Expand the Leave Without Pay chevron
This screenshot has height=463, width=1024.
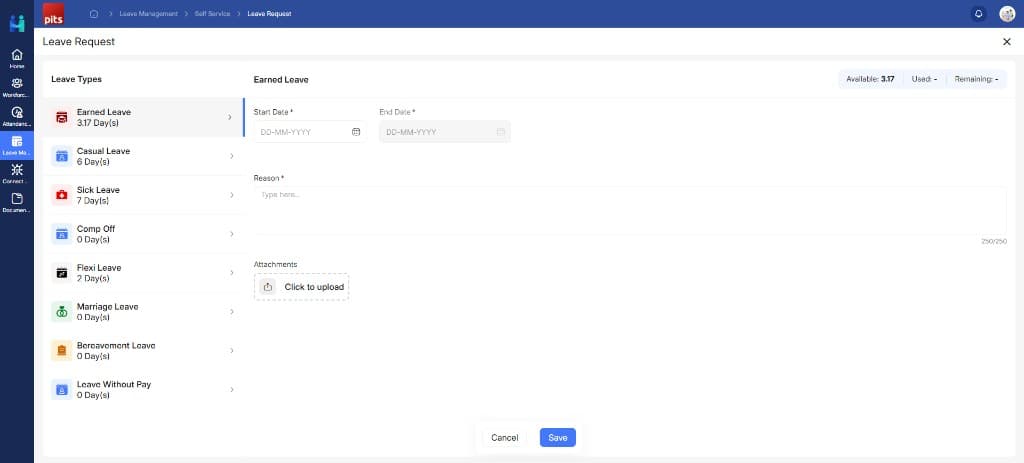click(232, 389)
